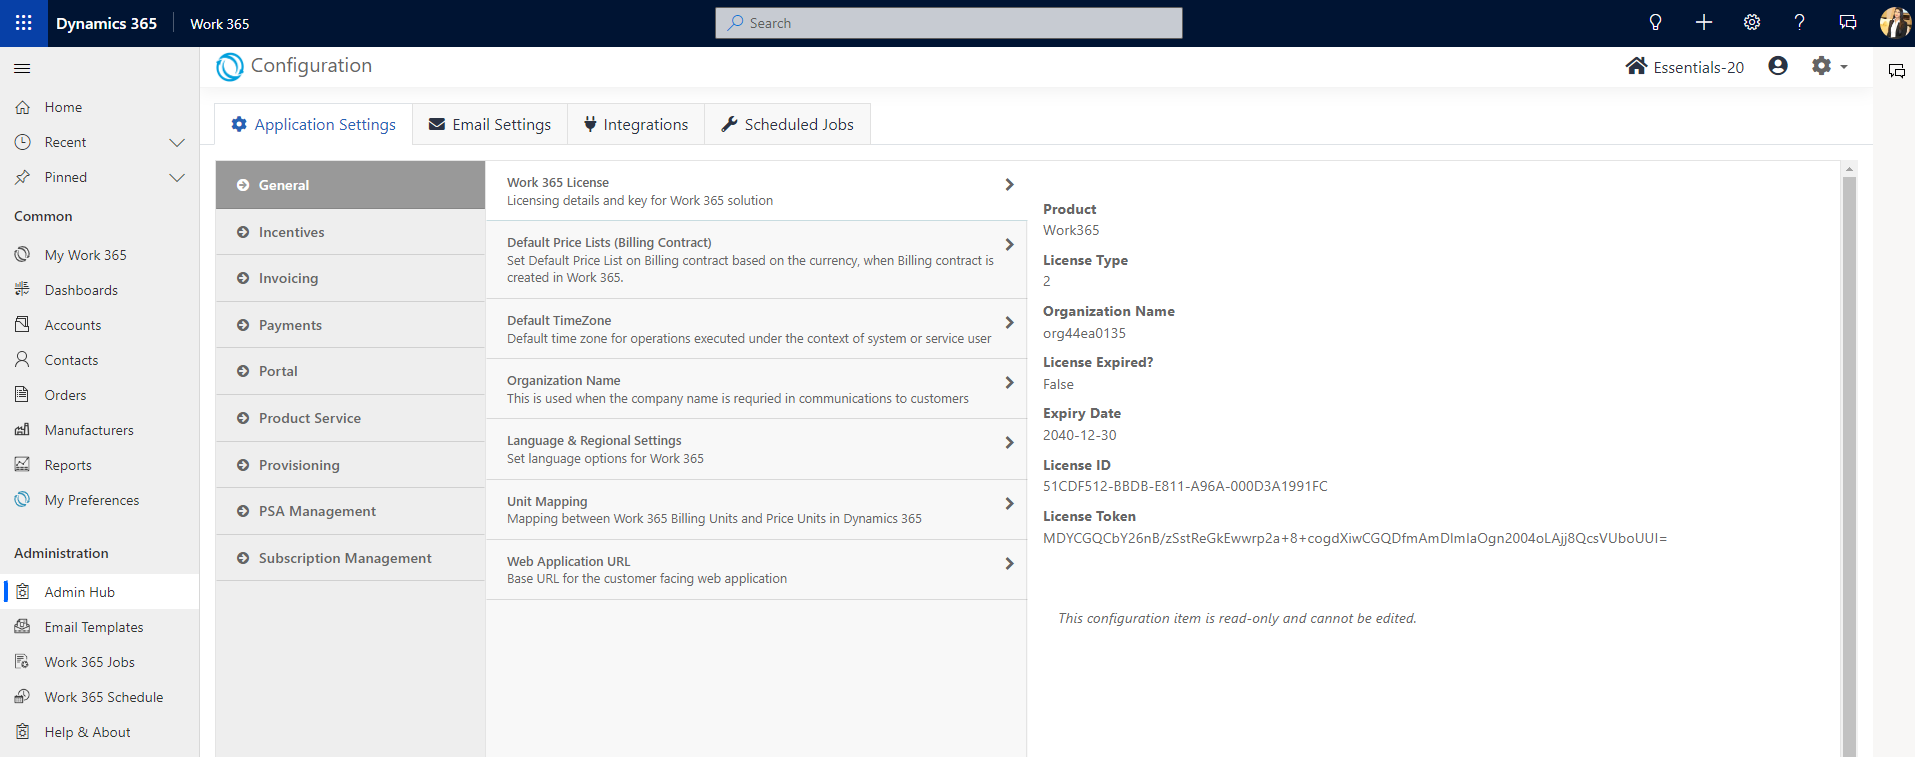
Task: Click Work 365 app name in header
Action: tap(219, 24)
